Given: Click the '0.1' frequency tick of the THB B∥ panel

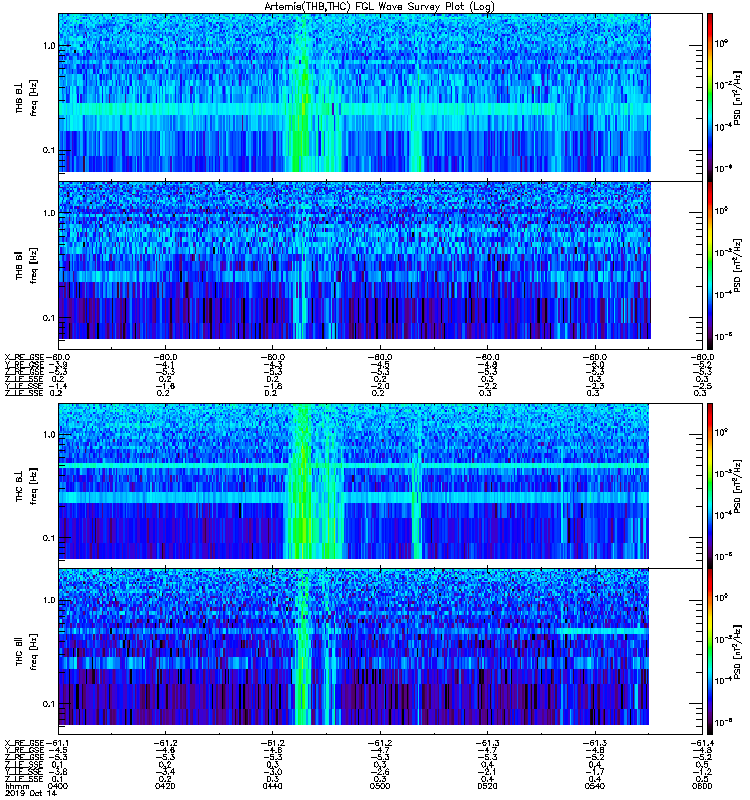Looking at the screenshot, I should coord(49,318).
